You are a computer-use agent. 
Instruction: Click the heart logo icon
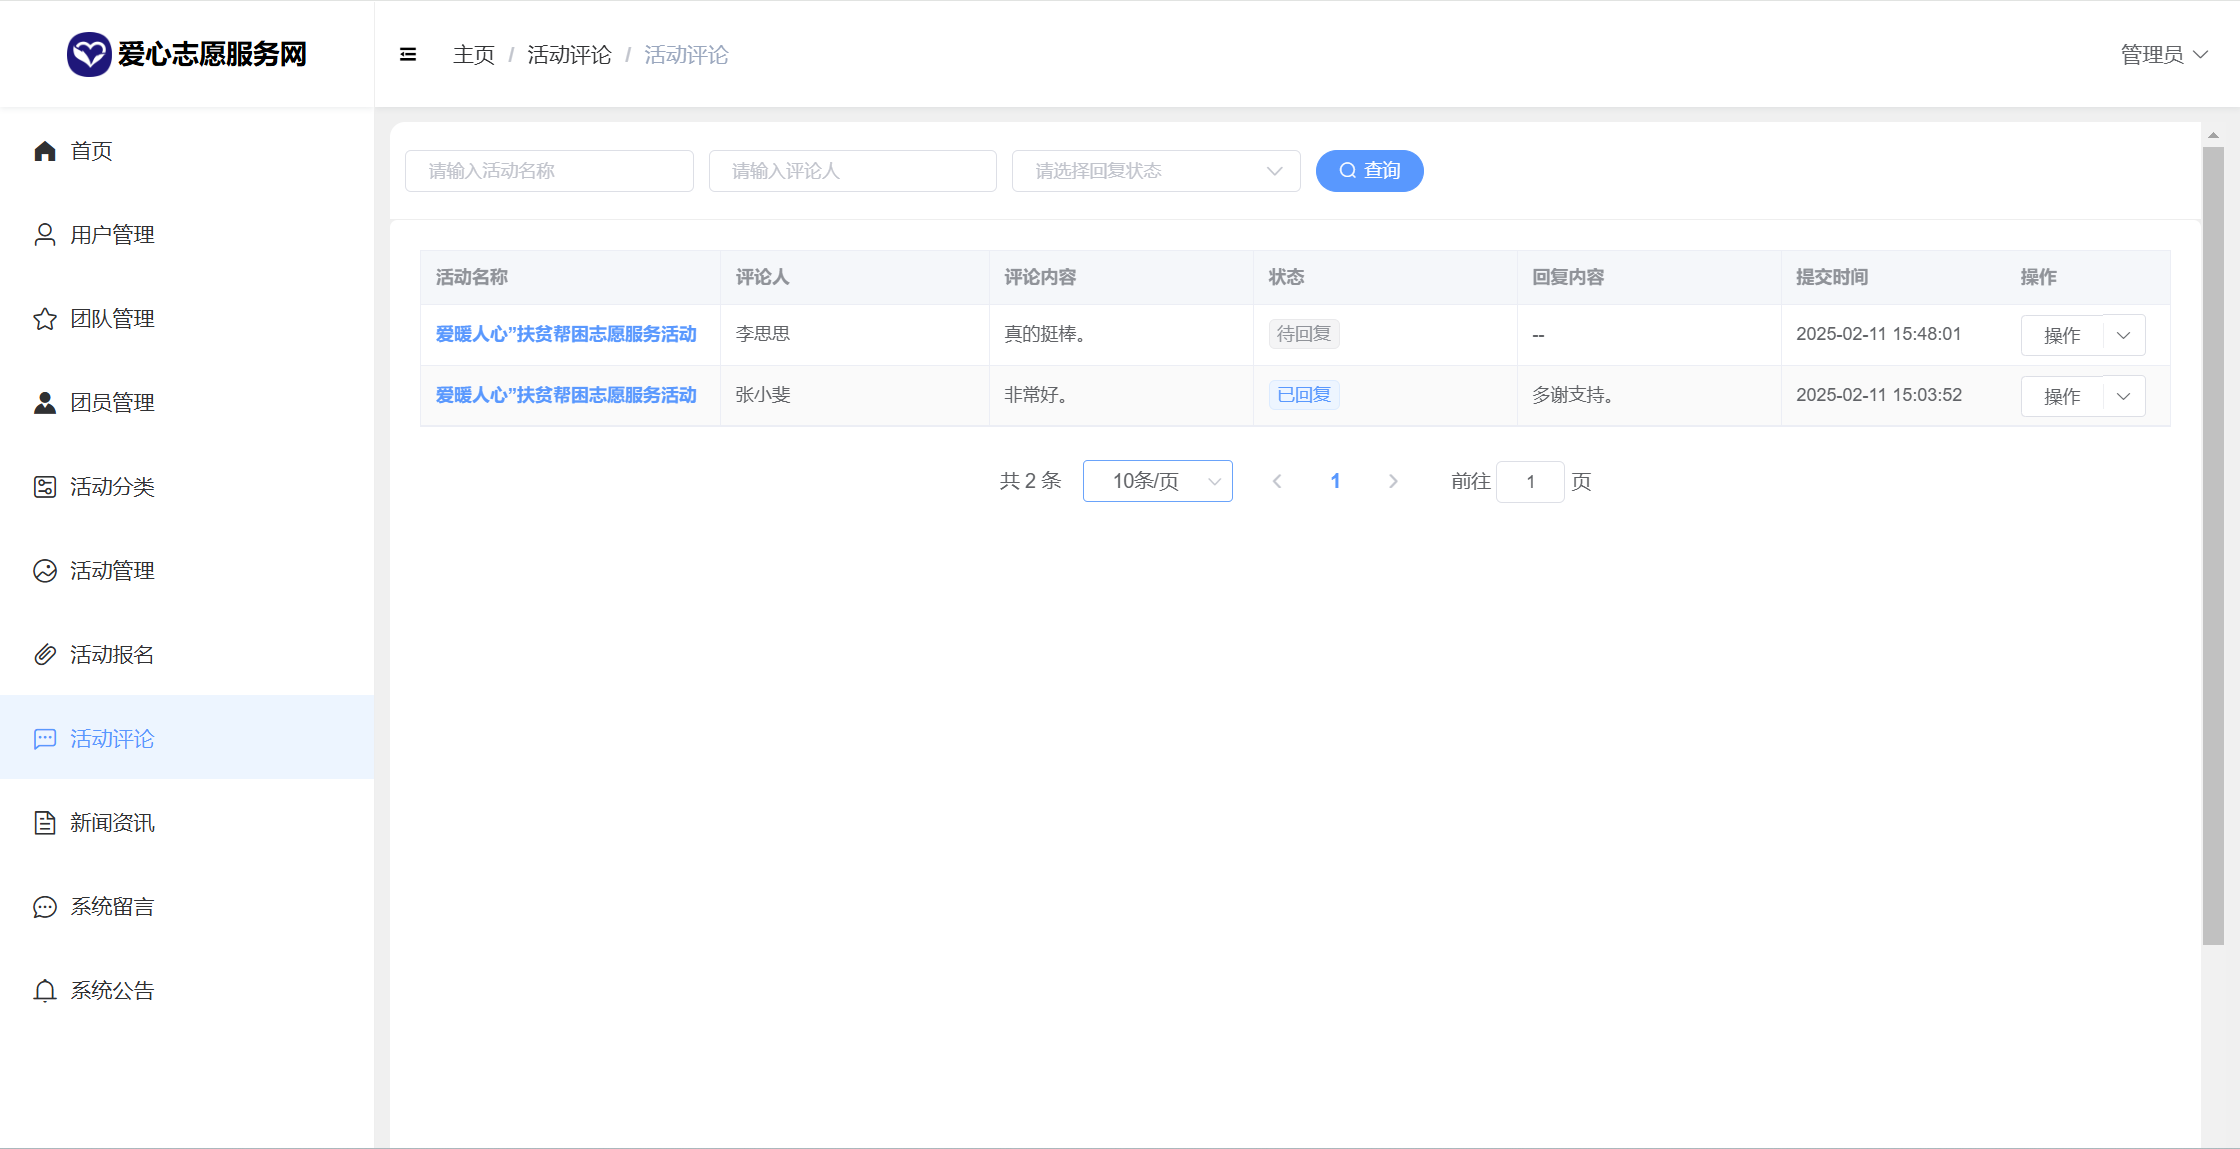tap(89, 54)
